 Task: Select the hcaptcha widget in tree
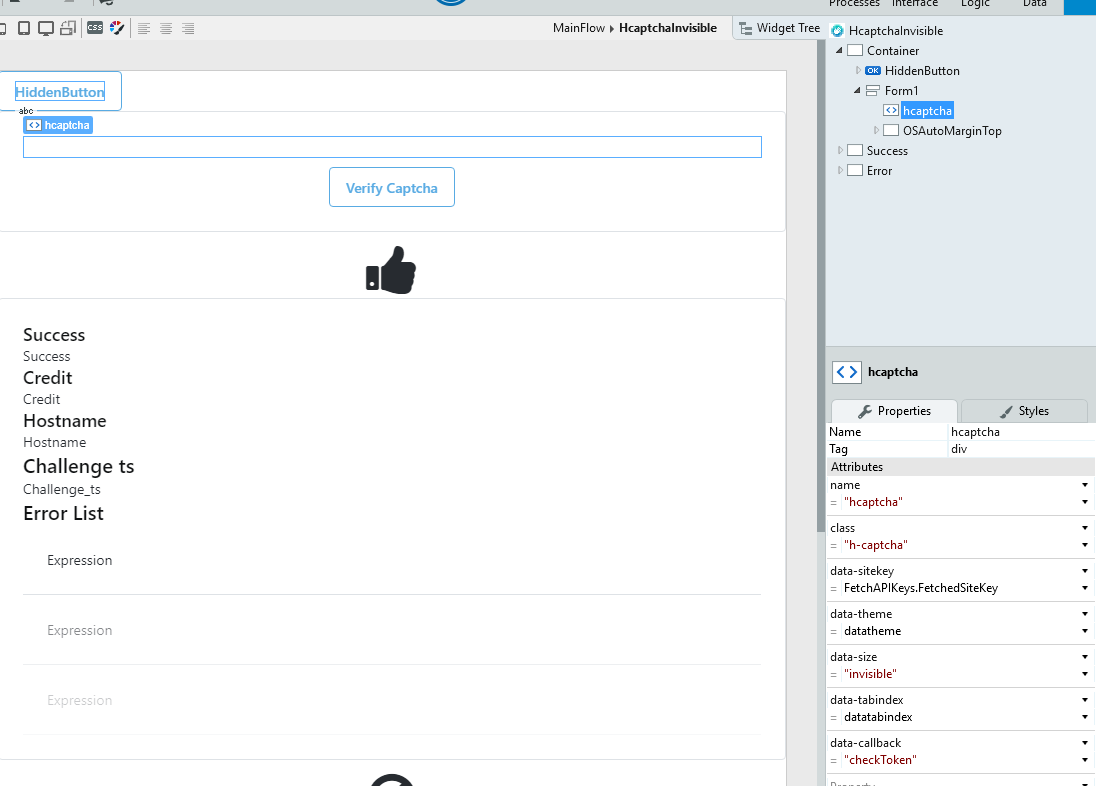[927, 111]
